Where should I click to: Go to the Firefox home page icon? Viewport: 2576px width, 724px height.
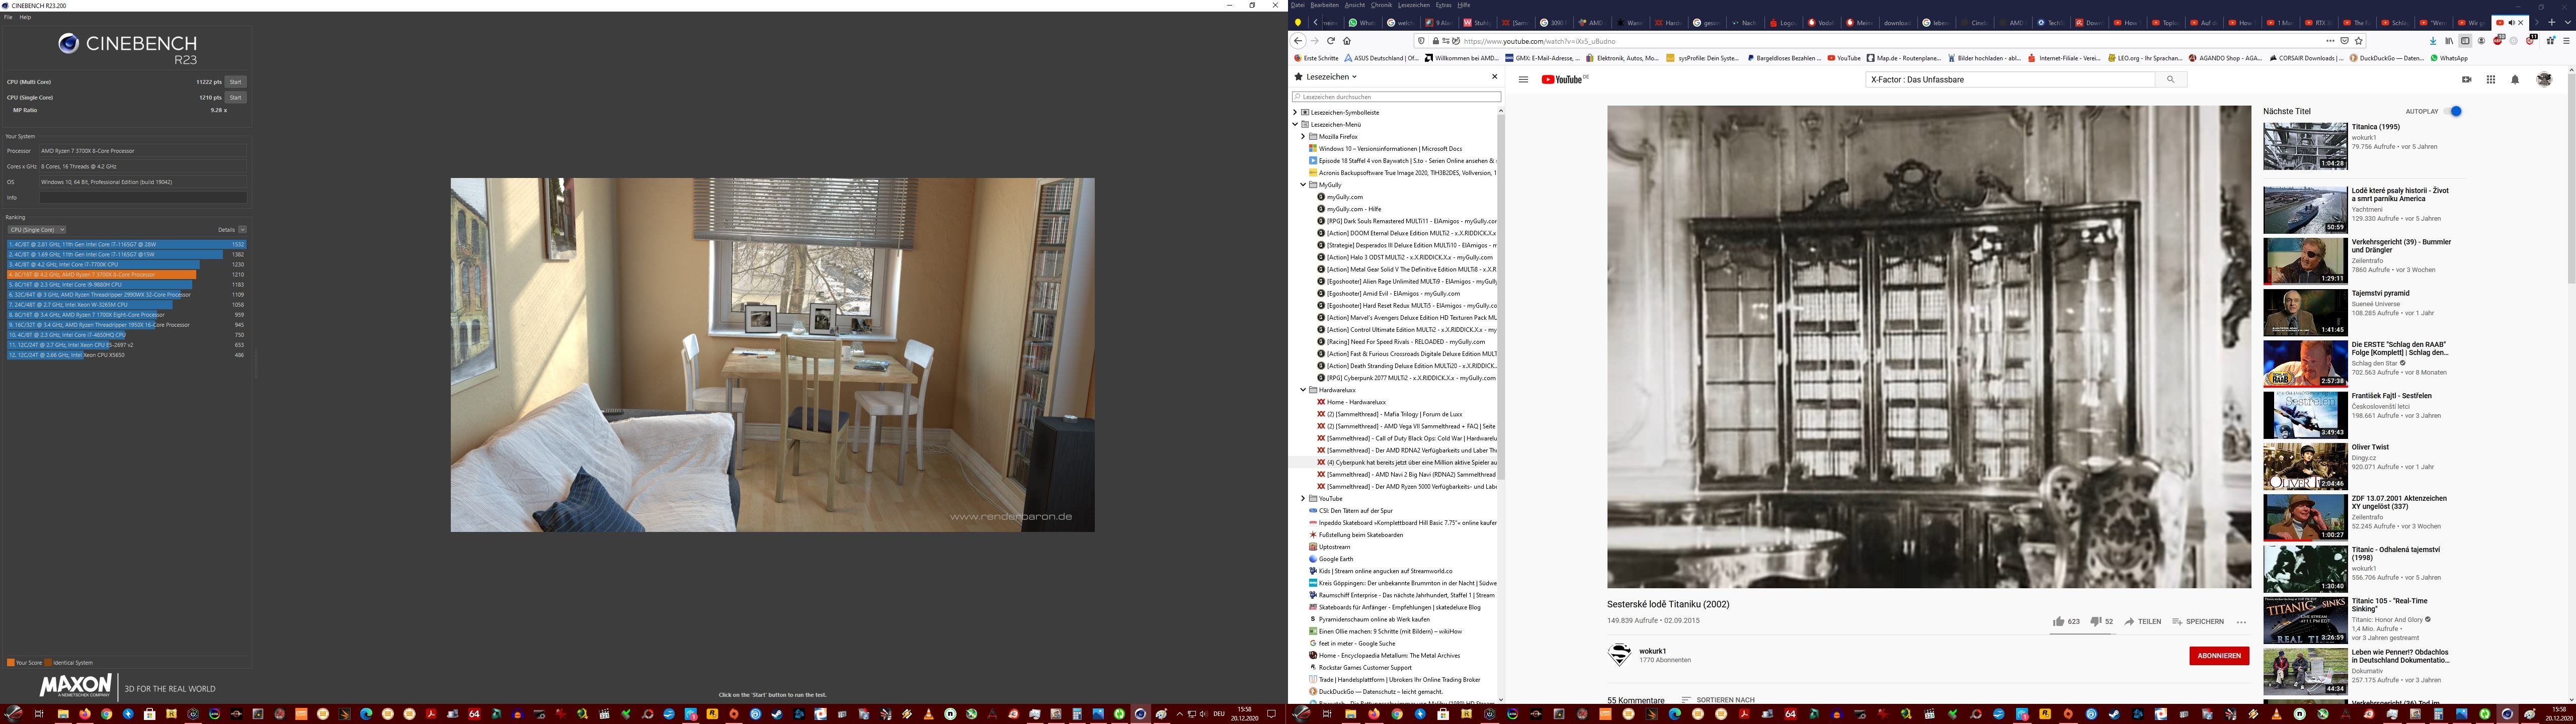coord(1347,41)
